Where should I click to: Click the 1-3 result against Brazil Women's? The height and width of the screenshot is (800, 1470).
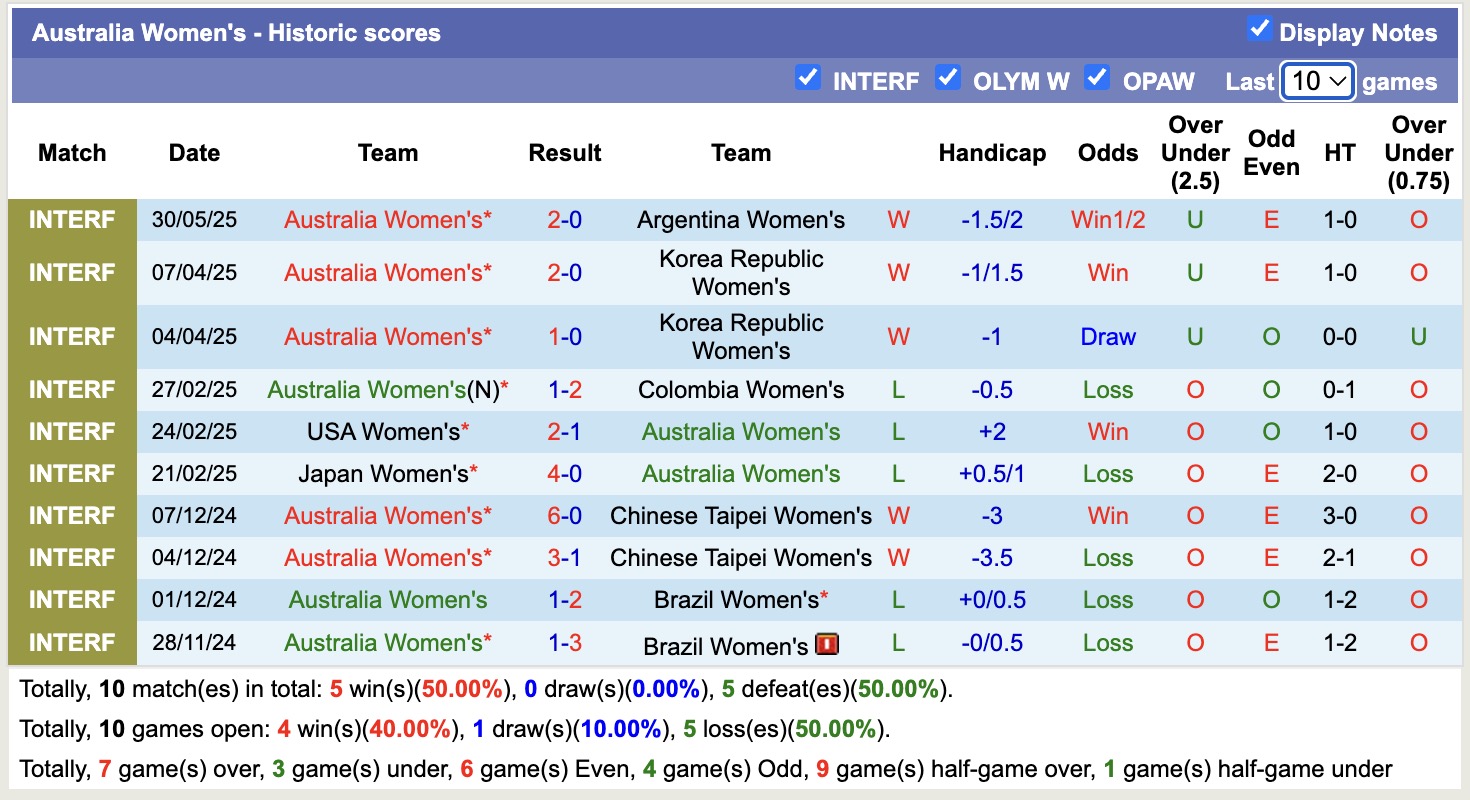[x=564, y=643]
